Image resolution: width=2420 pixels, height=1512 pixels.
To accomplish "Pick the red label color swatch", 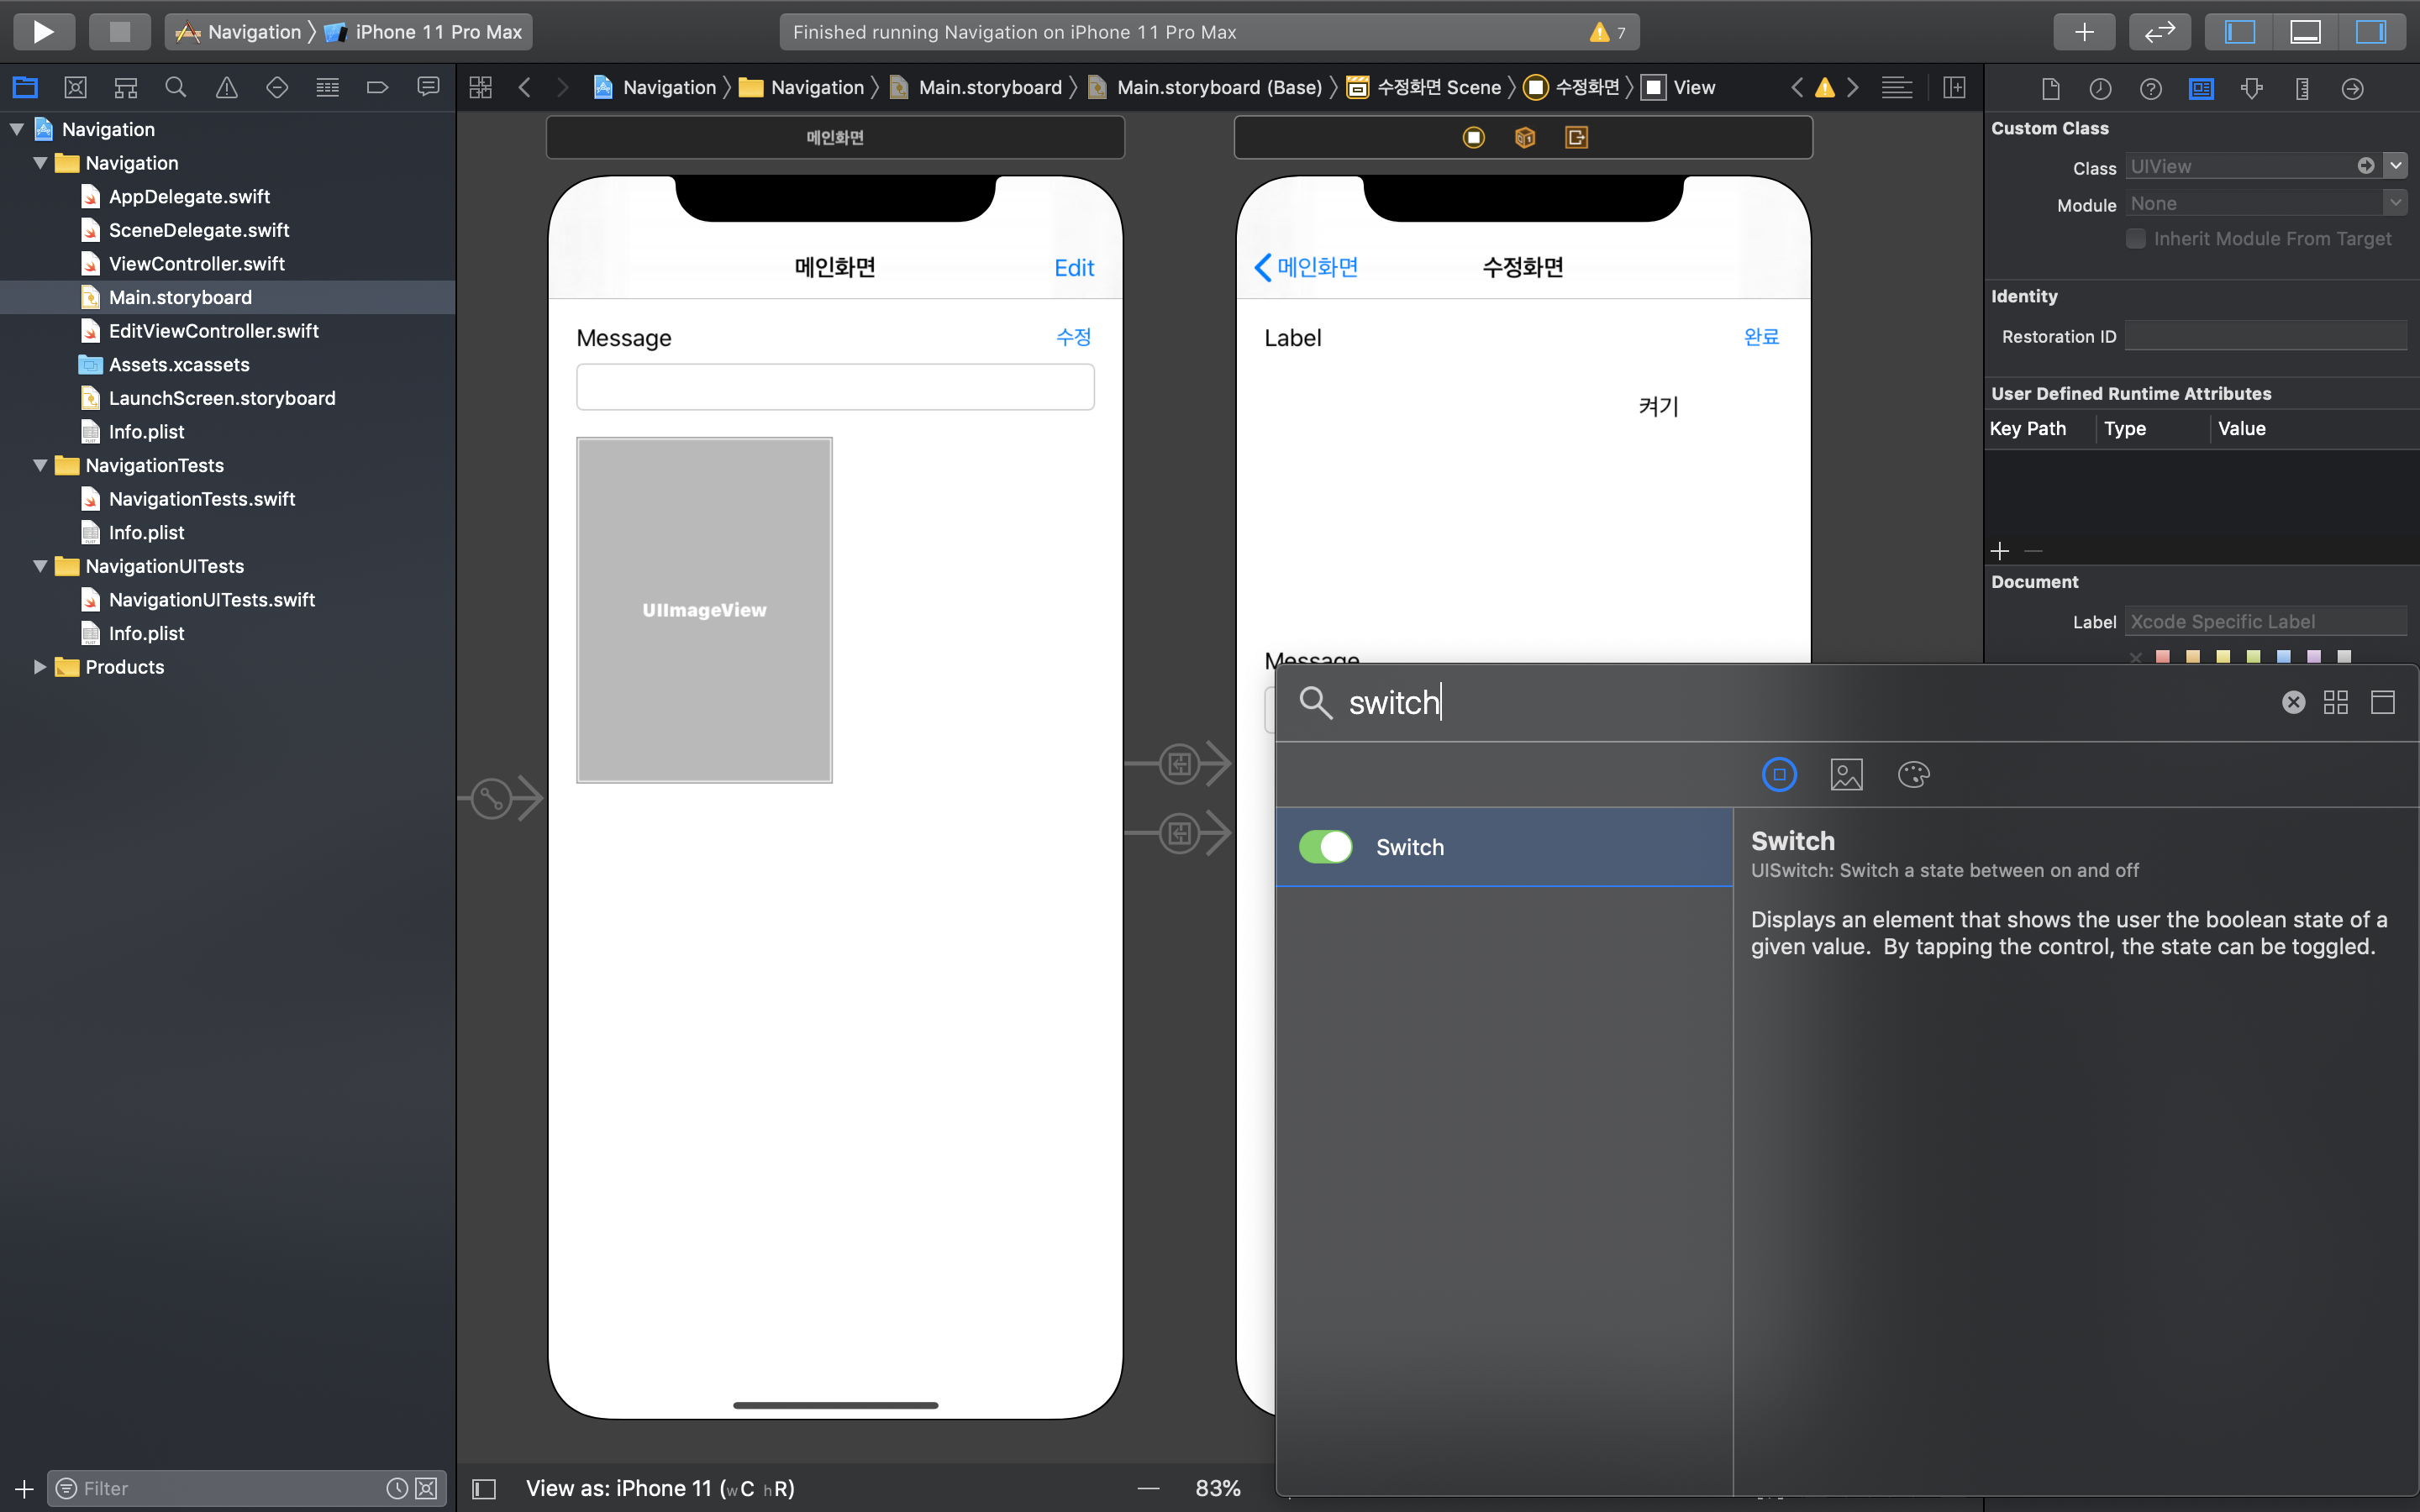I will 2163,657.
